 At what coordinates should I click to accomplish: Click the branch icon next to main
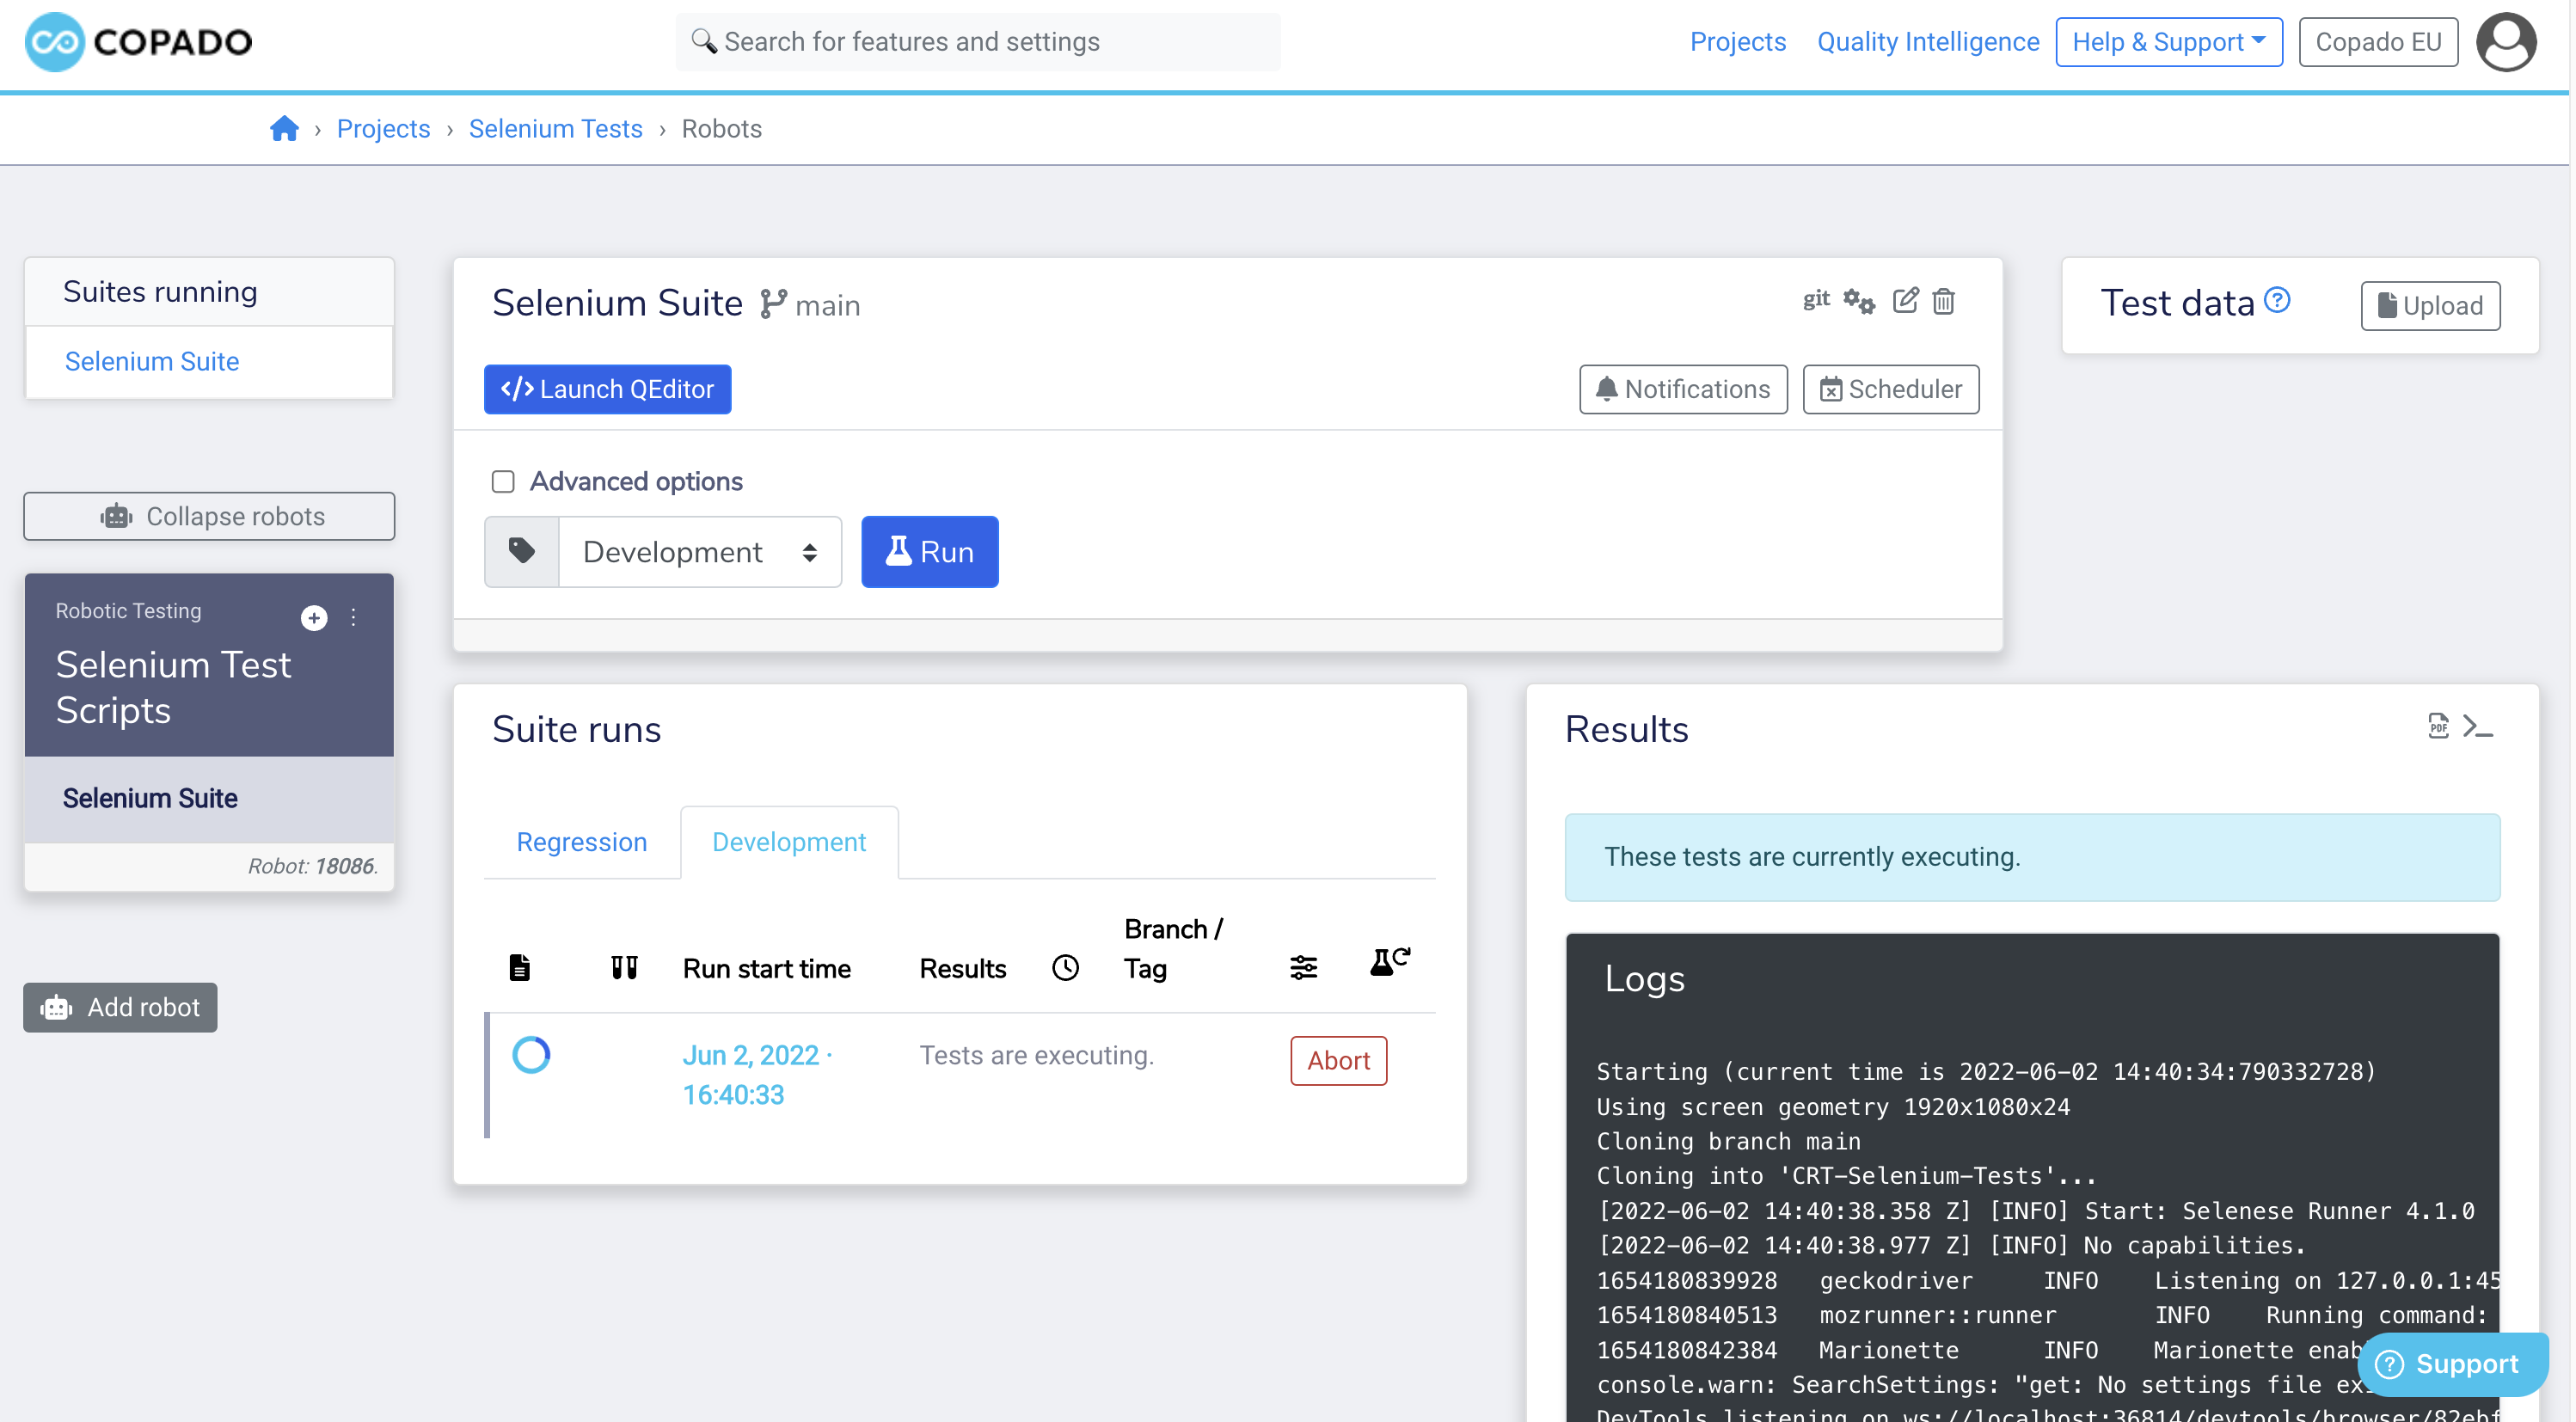click(773, 304)
